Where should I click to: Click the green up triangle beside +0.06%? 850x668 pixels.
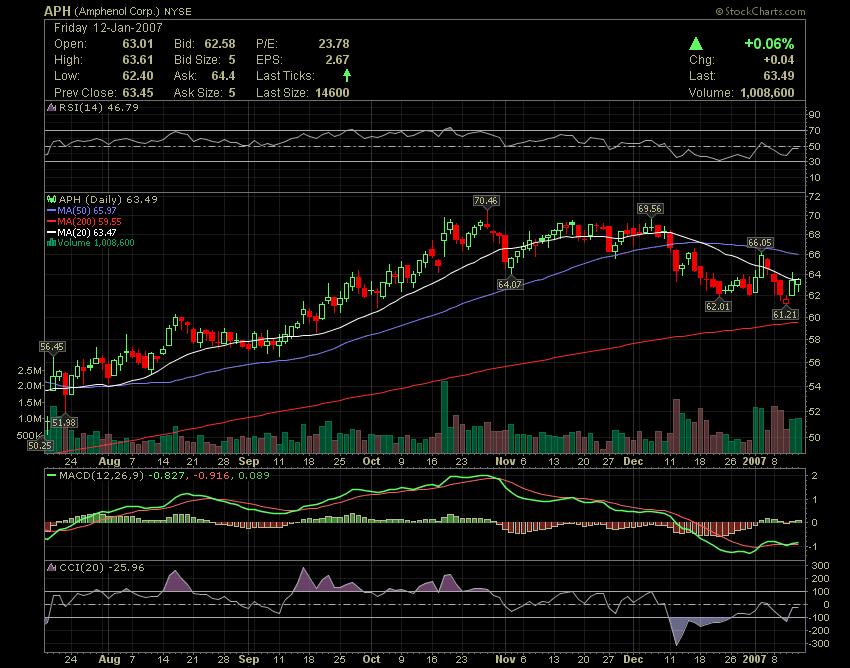click(x=696, y=44)
